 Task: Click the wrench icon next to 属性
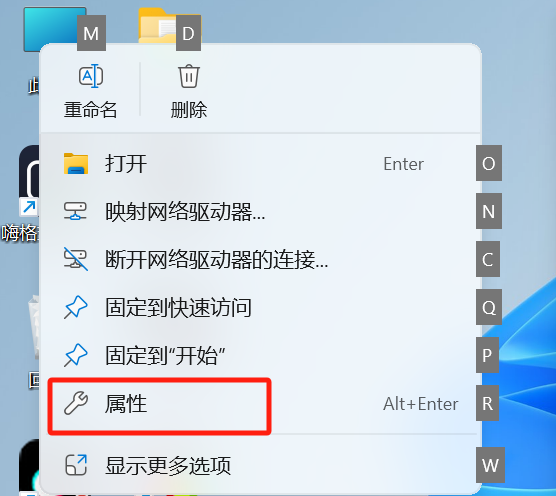coord(76,403)
